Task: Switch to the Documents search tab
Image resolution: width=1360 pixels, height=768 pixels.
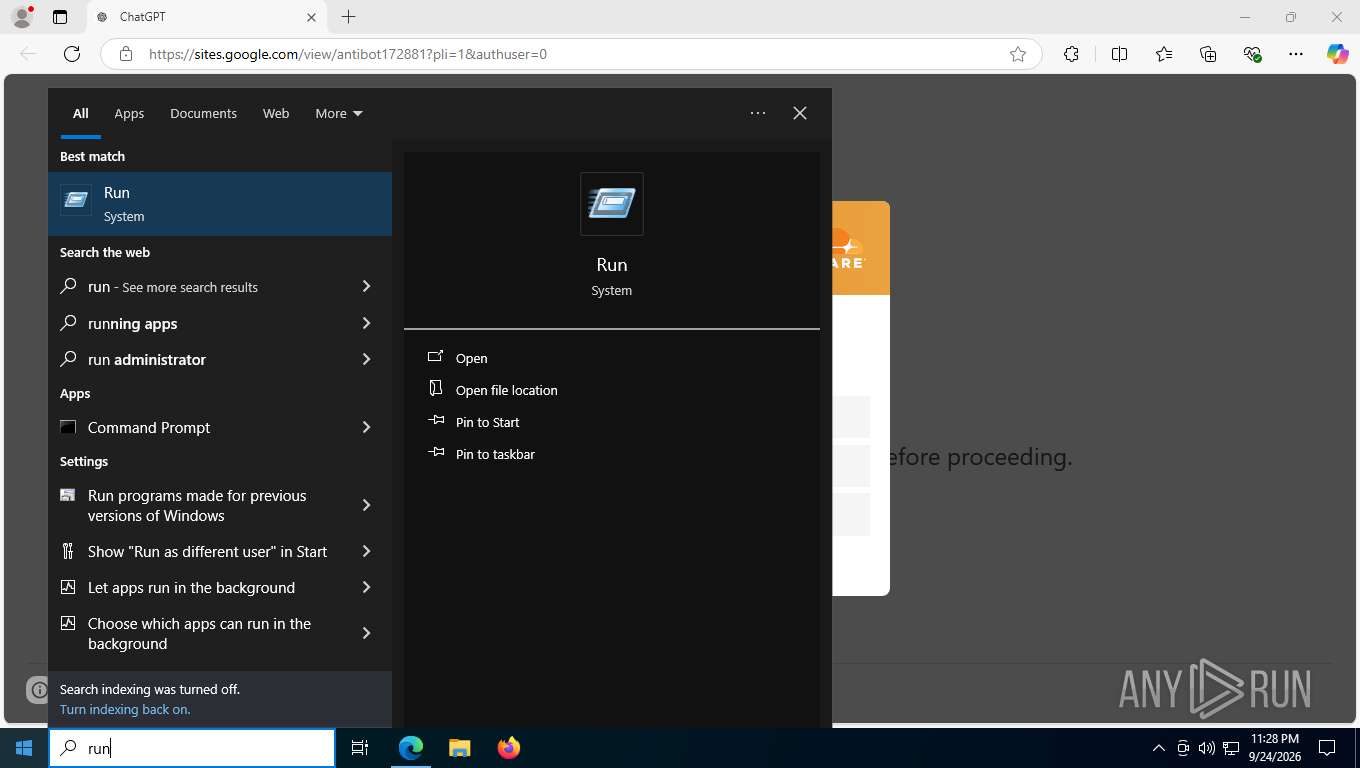Action: (203, 113)
